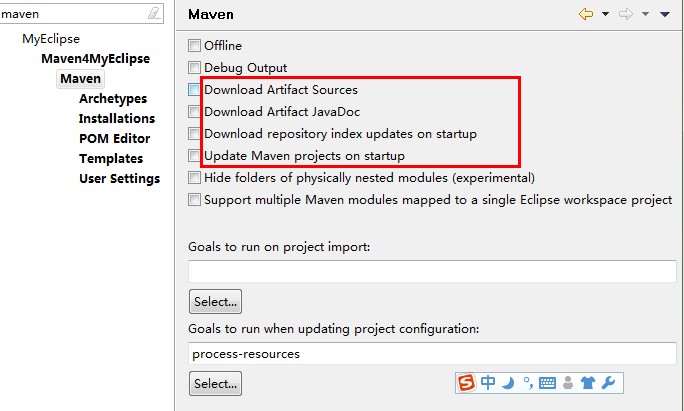Click the back navigation arrow icon
Image resolution: width=684 pixels, height=411 pixels.
pyautogui.click(x=586, y=14)
